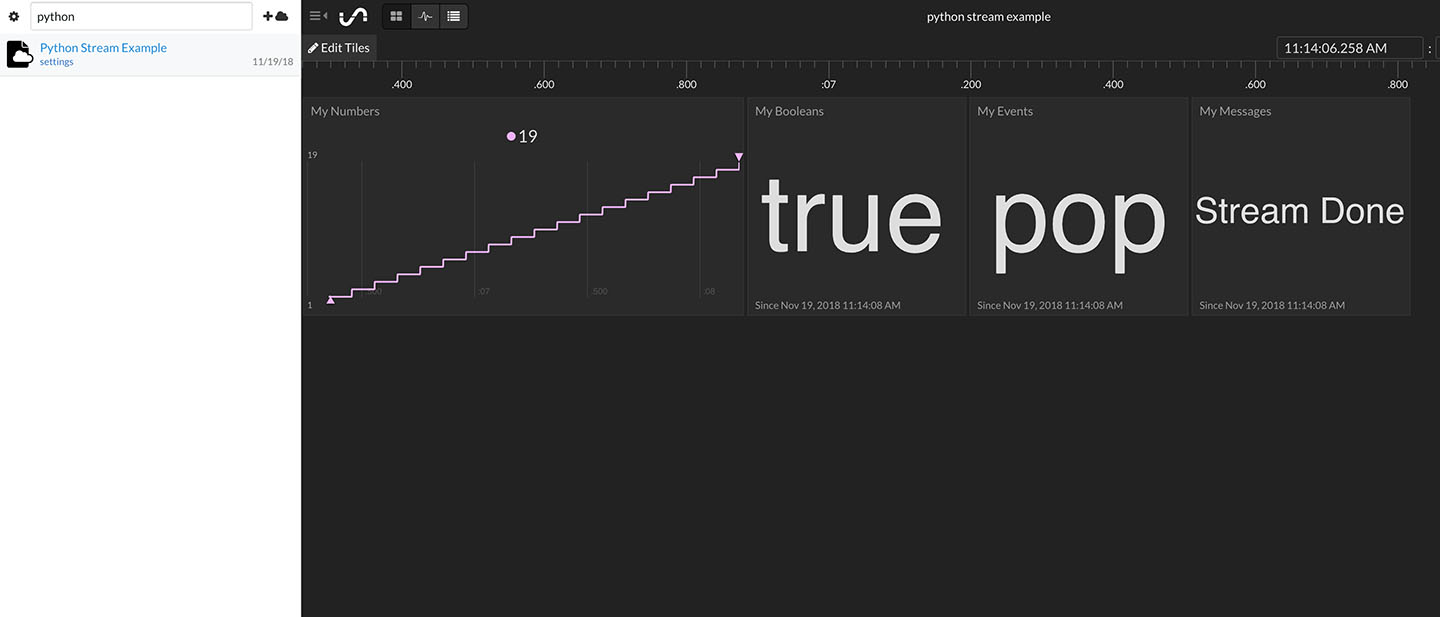Open Python Stream Example bucket

point(103,48)
